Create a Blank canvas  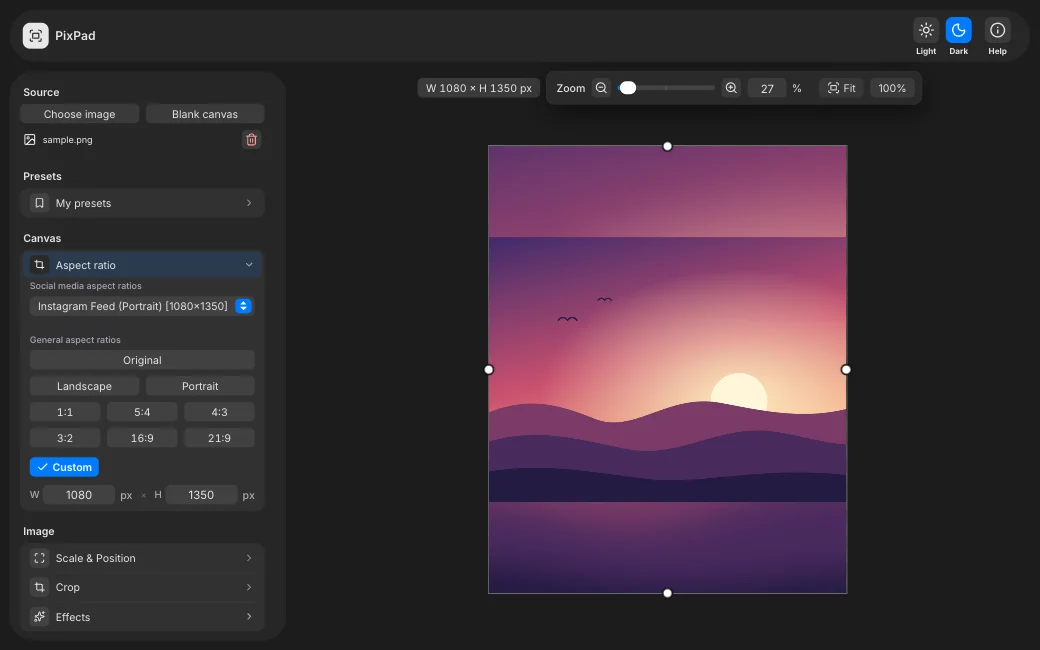(x=205, y=114)
